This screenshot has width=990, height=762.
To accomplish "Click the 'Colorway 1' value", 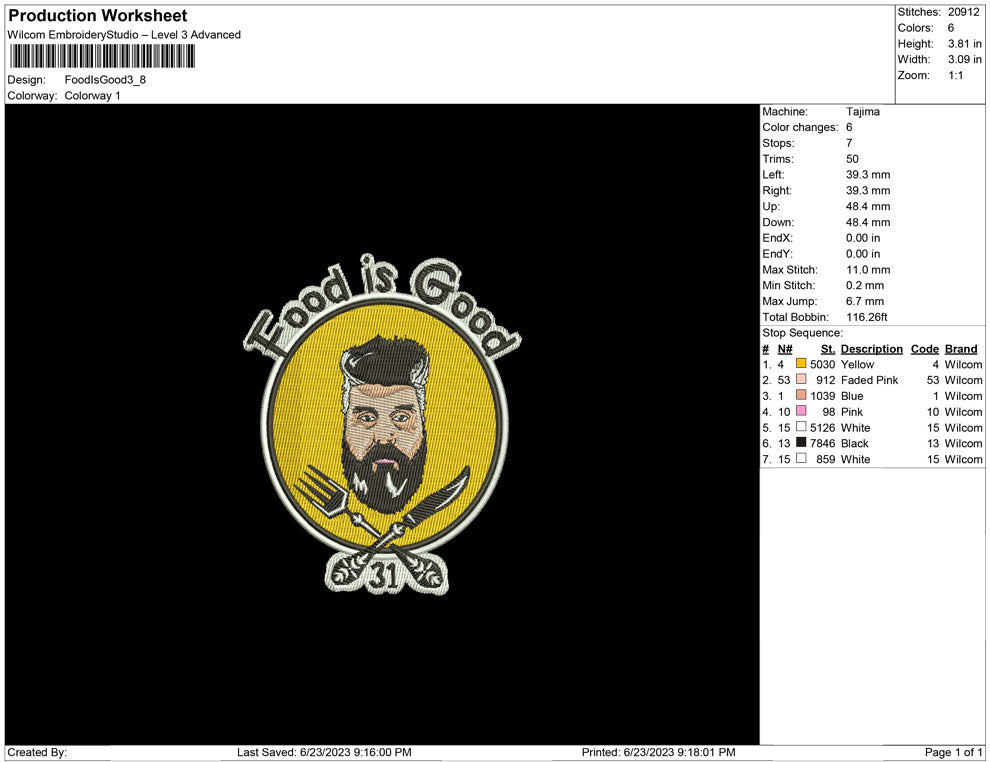I will coord(92,95).
